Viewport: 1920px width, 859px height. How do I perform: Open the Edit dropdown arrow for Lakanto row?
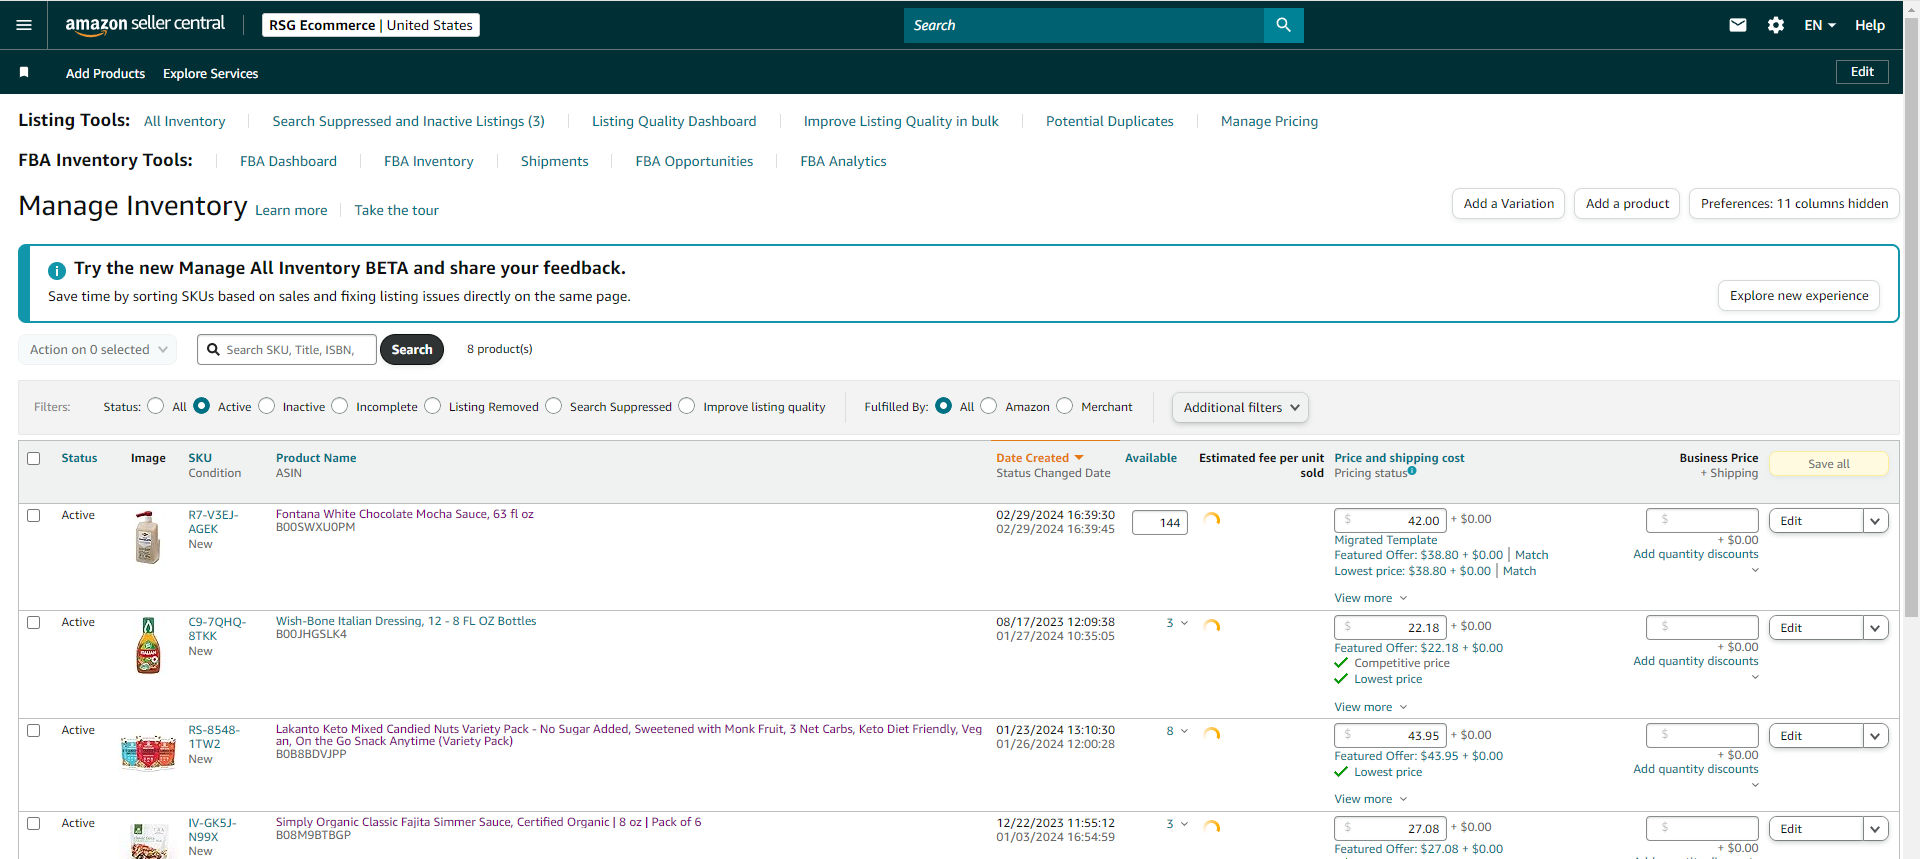[1875, 736]
